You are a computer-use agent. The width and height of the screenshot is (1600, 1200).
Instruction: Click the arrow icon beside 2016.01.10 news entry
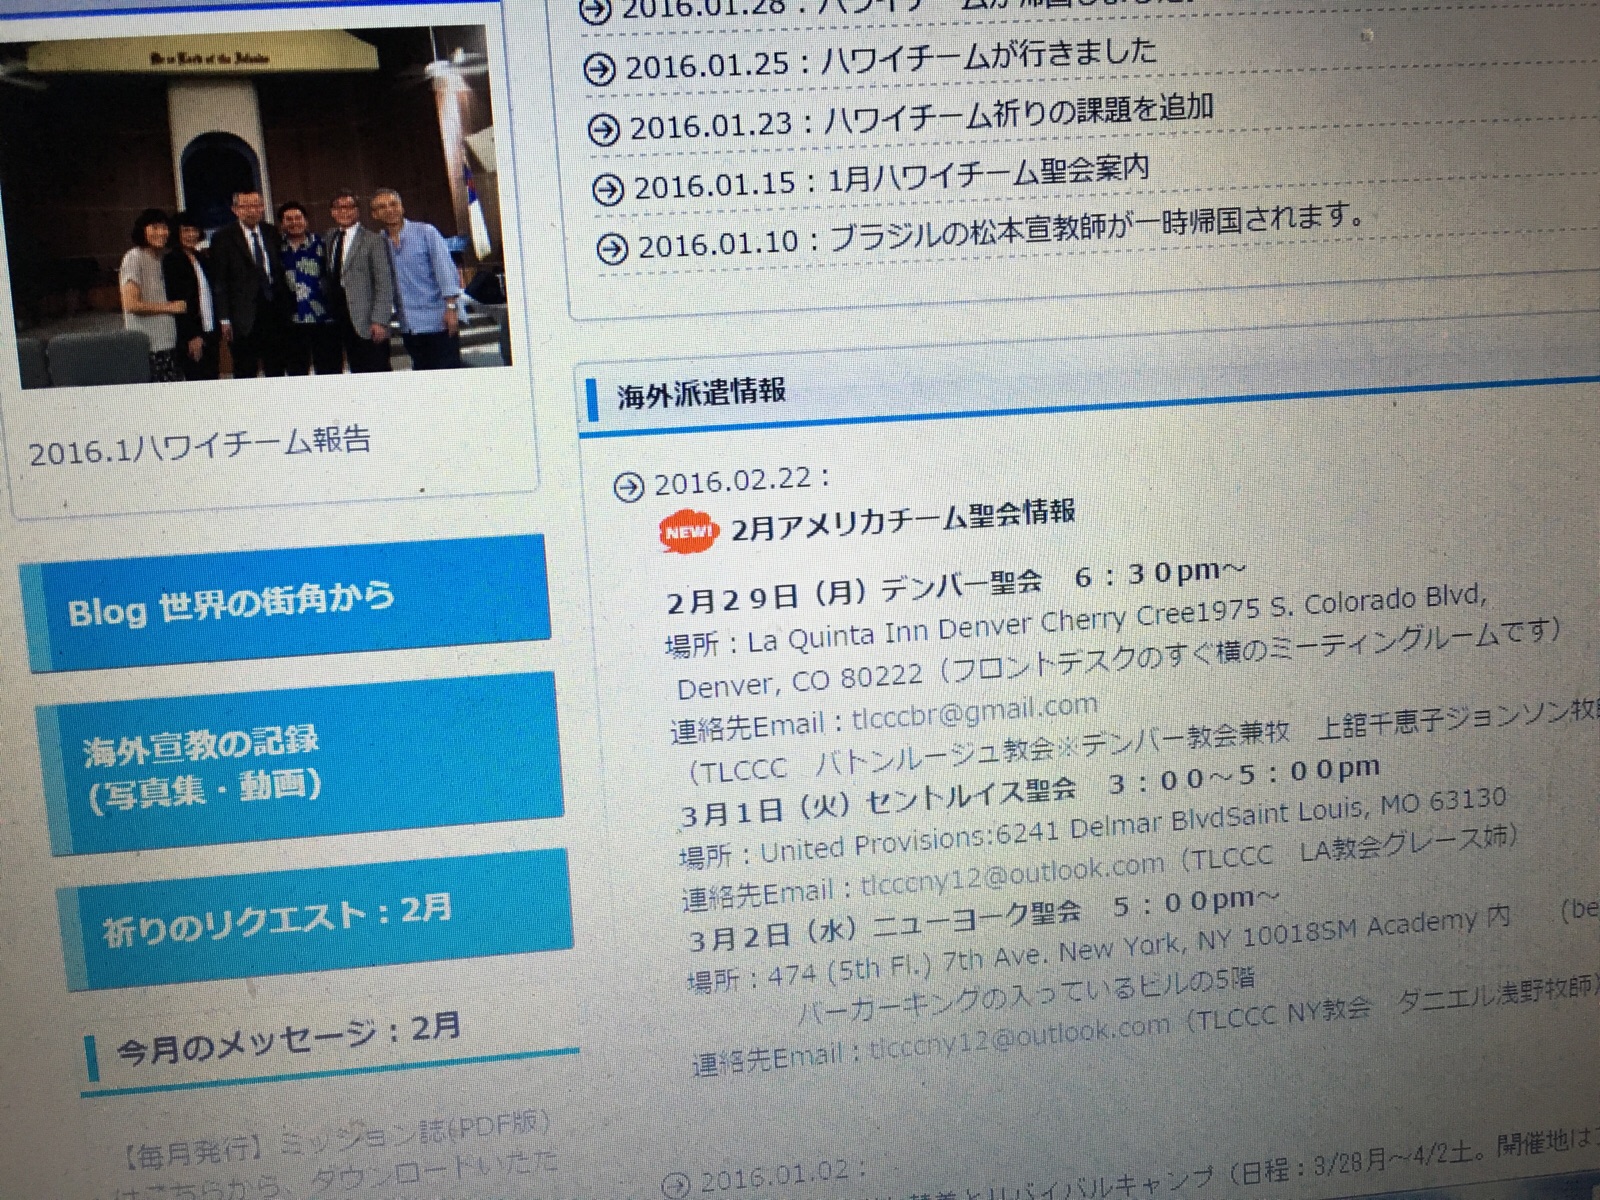coord(612,247)
